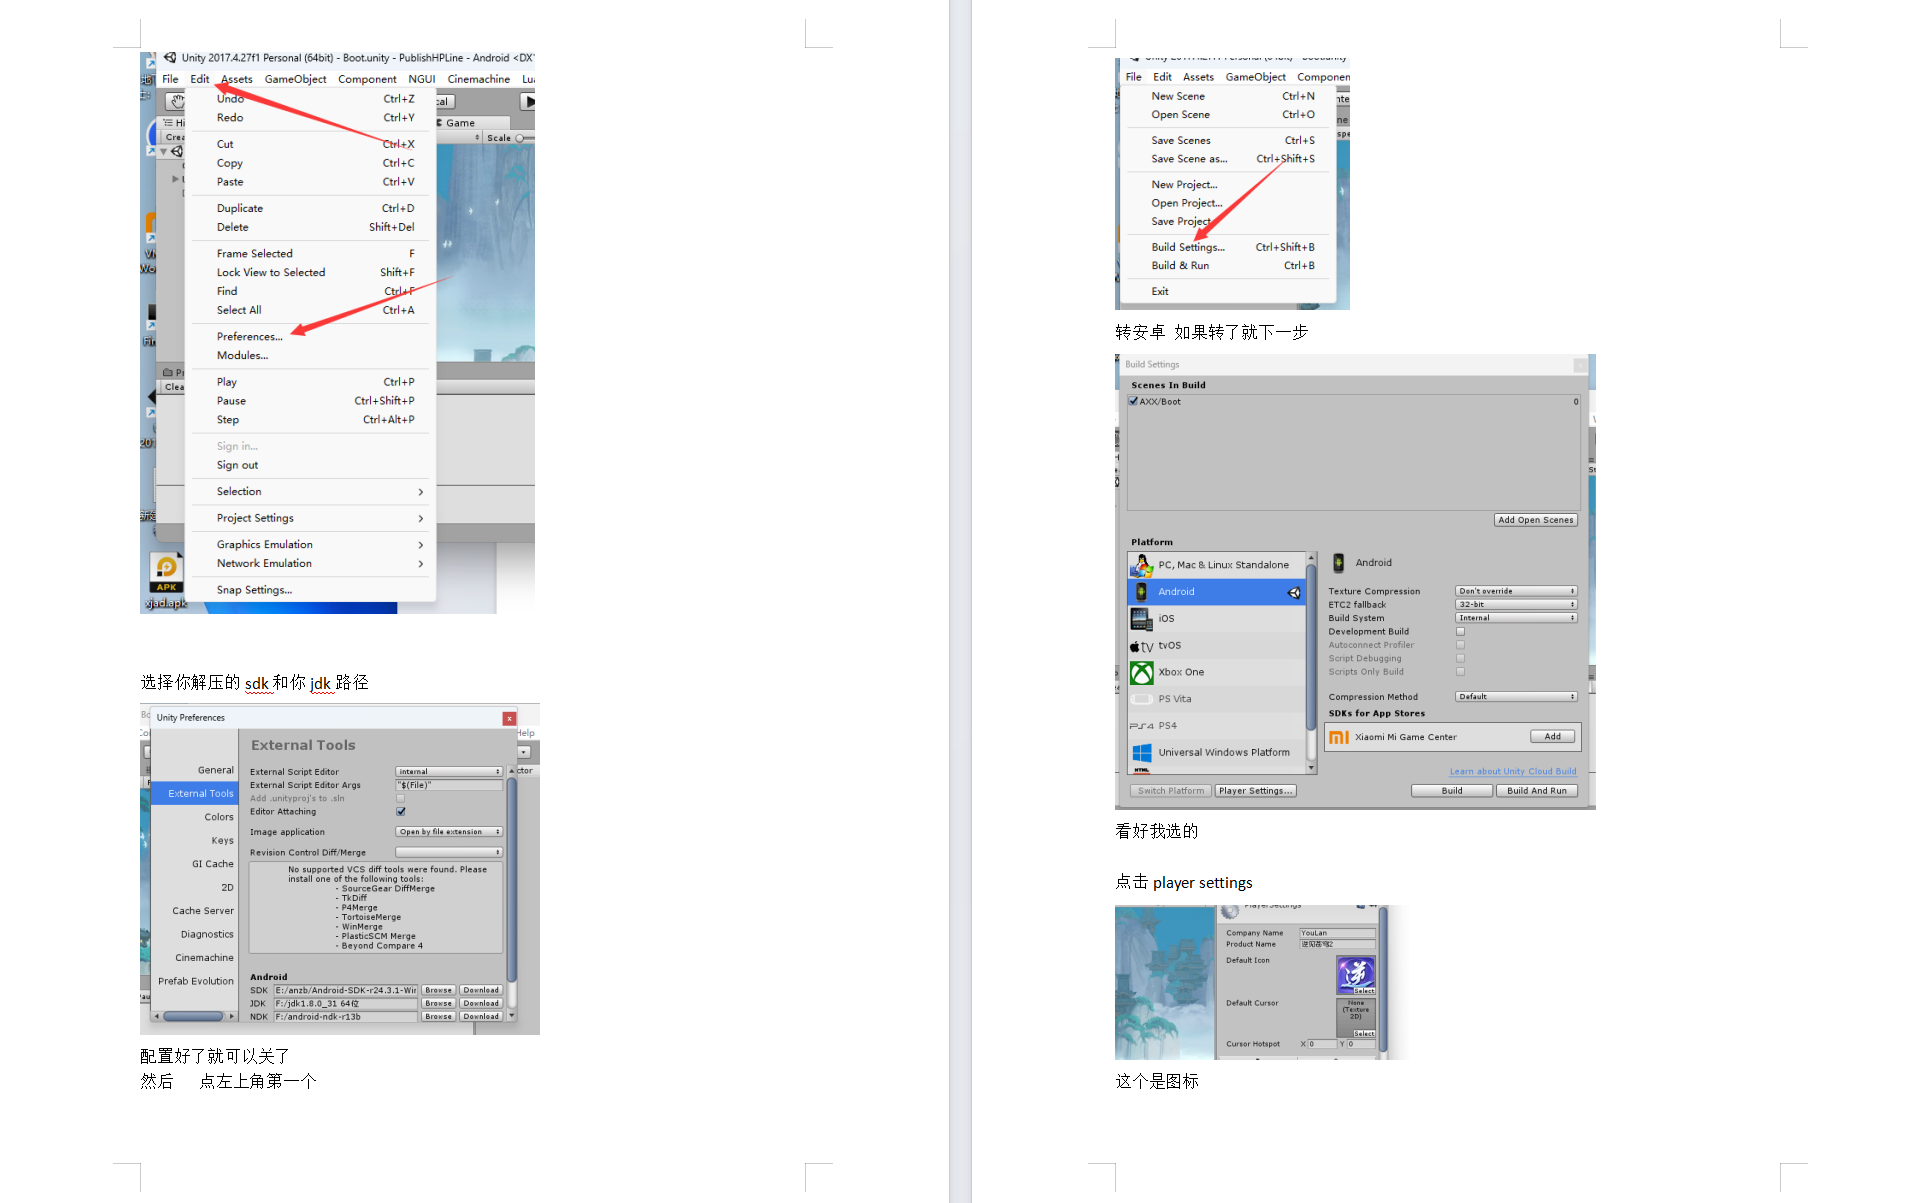
Task: Click the xjadi.apk desktop icon
Action: (166, 573)
